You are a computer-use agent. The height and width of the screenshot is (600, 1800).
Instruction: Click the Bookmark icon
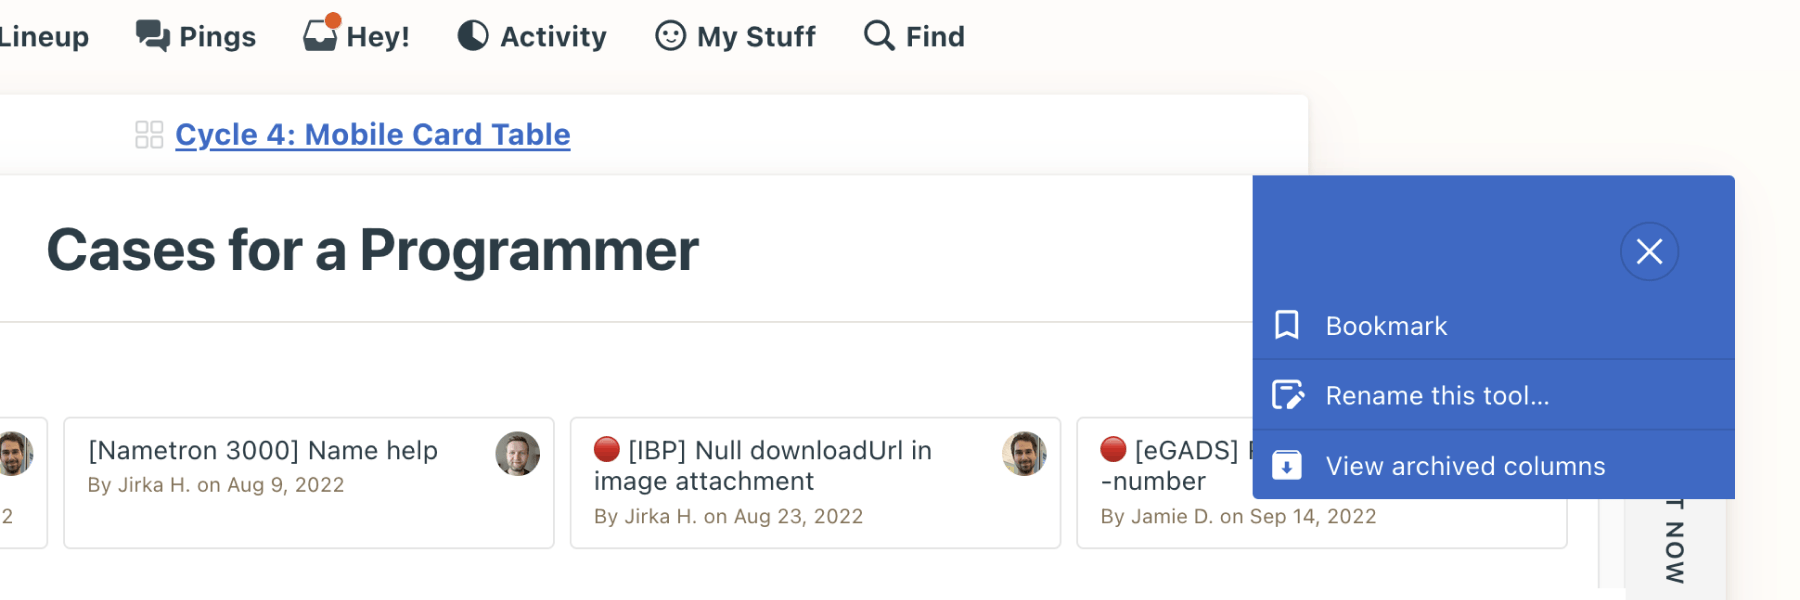click(1287, 325)
